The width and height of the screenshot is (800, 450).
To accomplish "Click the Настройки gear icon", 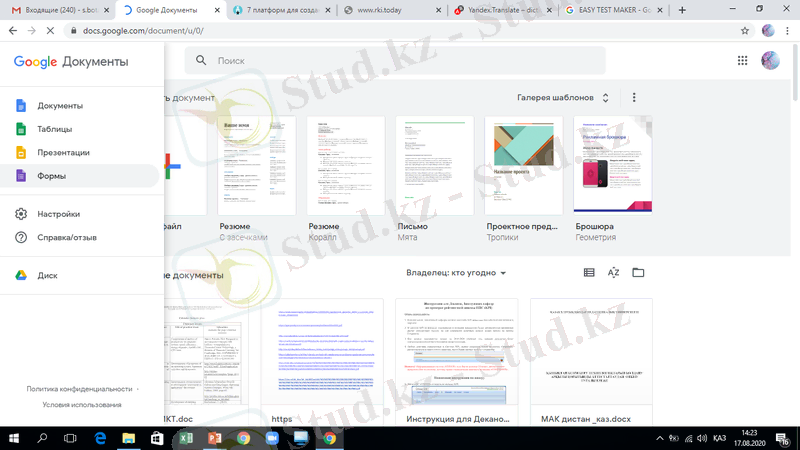I will point(21,214).
